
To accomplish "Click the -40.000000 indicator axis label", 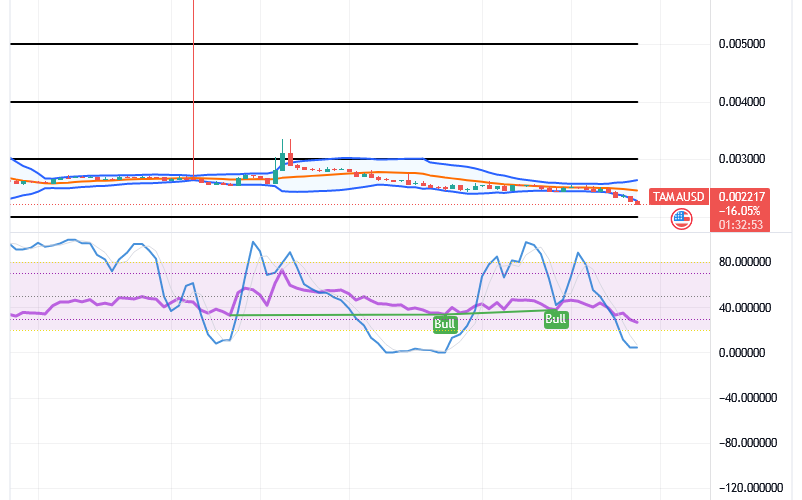I will pos(748,398).
